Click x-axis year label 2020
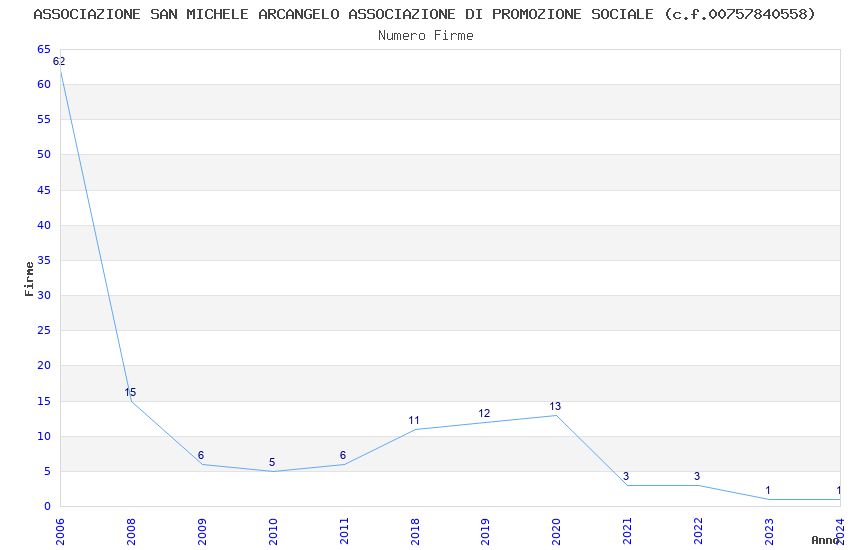Image resolution: width=850 pixels, height=550 pixels. (x=556, y=531)
